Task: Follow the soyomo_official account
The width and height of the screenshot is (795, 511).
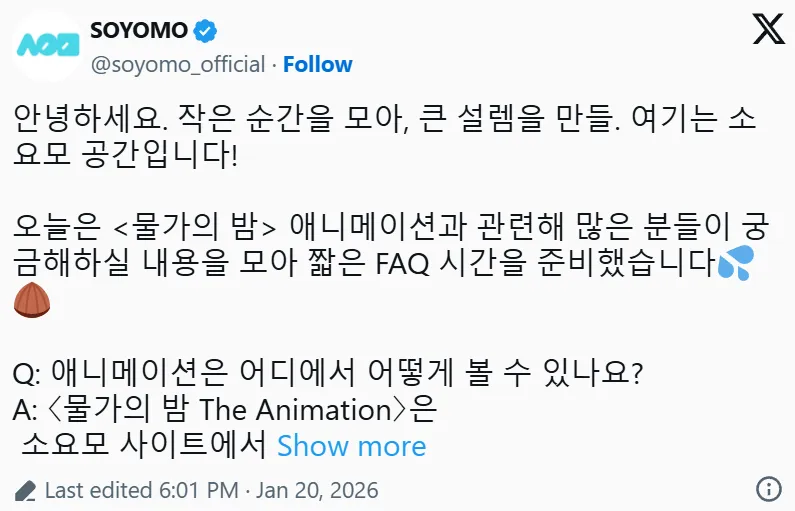Action: pyautogui.click(x=317, y=64)
